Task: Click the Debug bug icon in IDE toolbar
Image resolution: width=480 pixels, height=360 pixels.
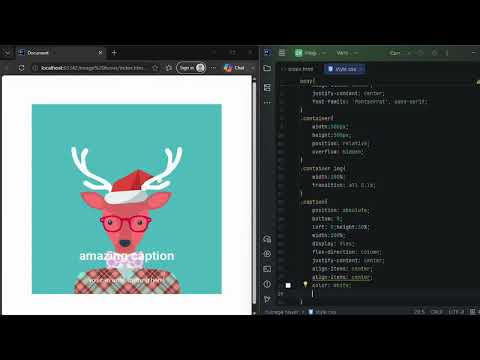Action: tap(434, 53)
